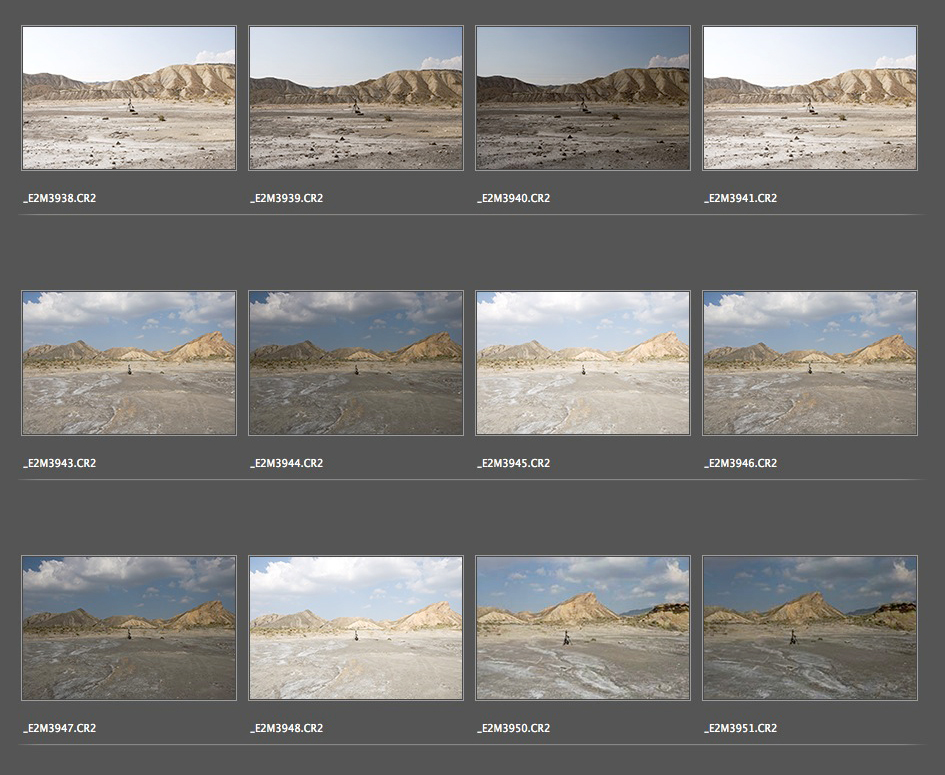
Task: Choose the darker _E2M3944.CR2 thumbnail
Action: click(x=356, y=363)
